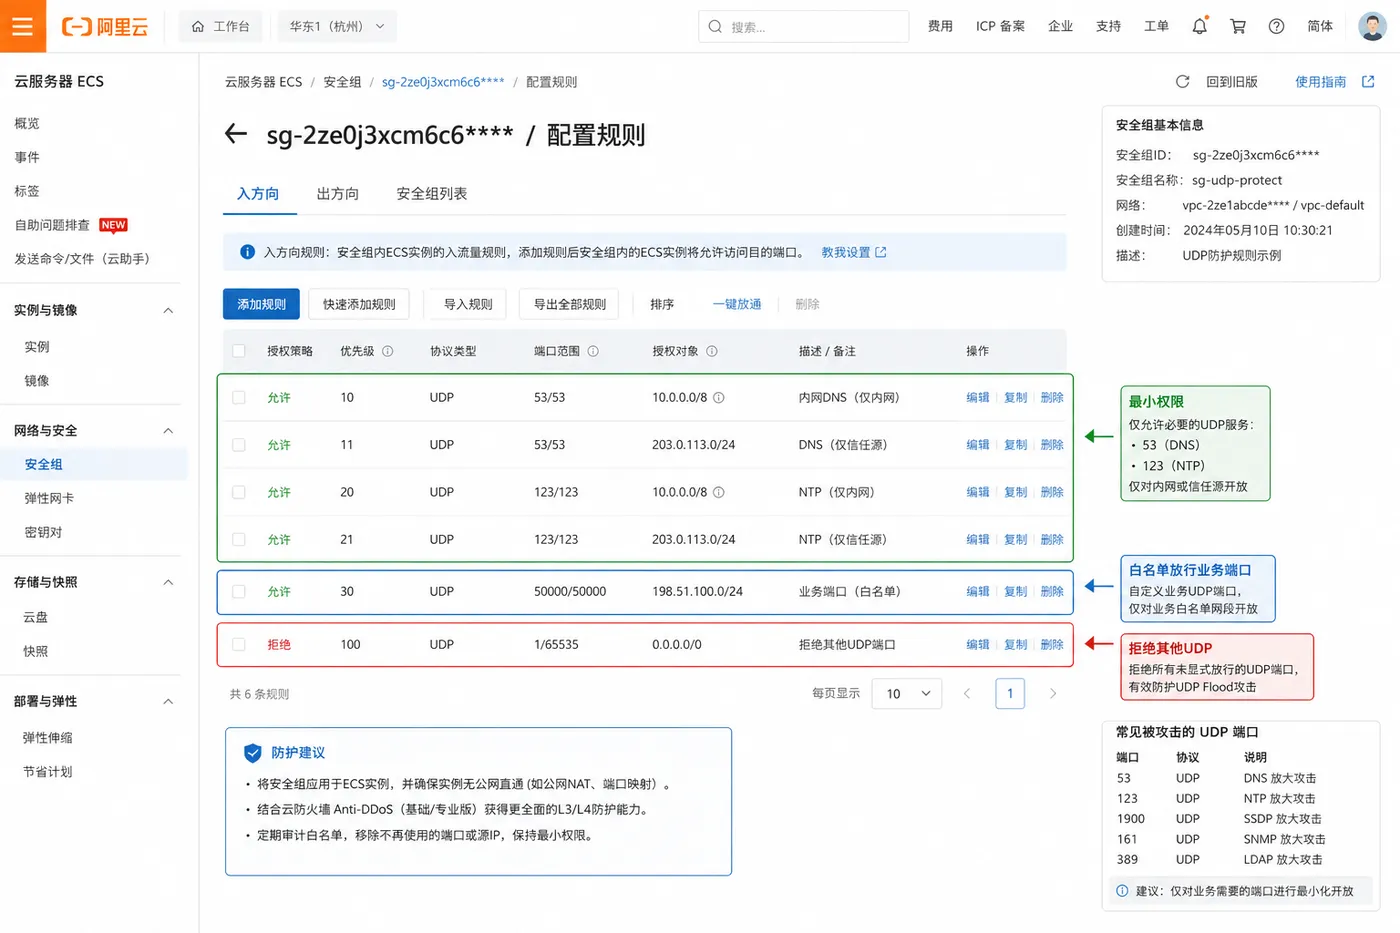Click the info icon next to 建议 note
1400x933 pixels.
pyautogui.click(x=1122, y=890)
